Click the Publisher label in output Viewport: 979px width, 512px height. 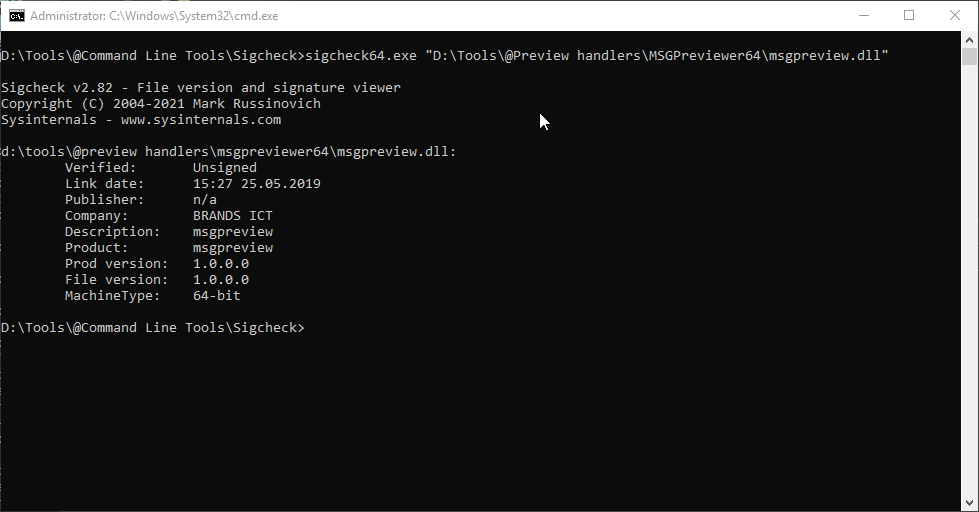(105, 200)
